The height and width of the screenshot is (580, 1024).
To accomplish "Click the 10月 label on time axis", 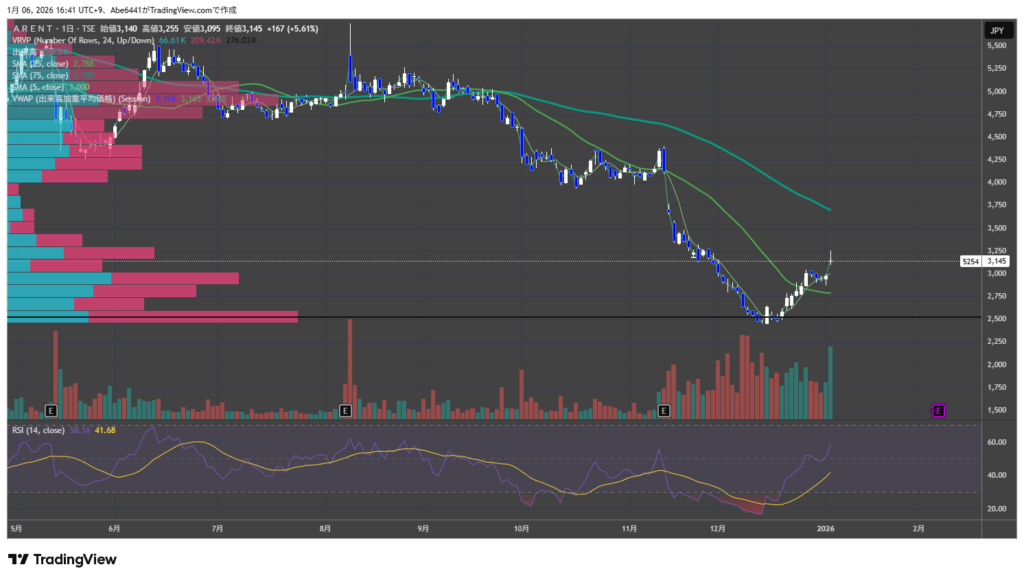I will pyautogui.click(x=520, y=526).
